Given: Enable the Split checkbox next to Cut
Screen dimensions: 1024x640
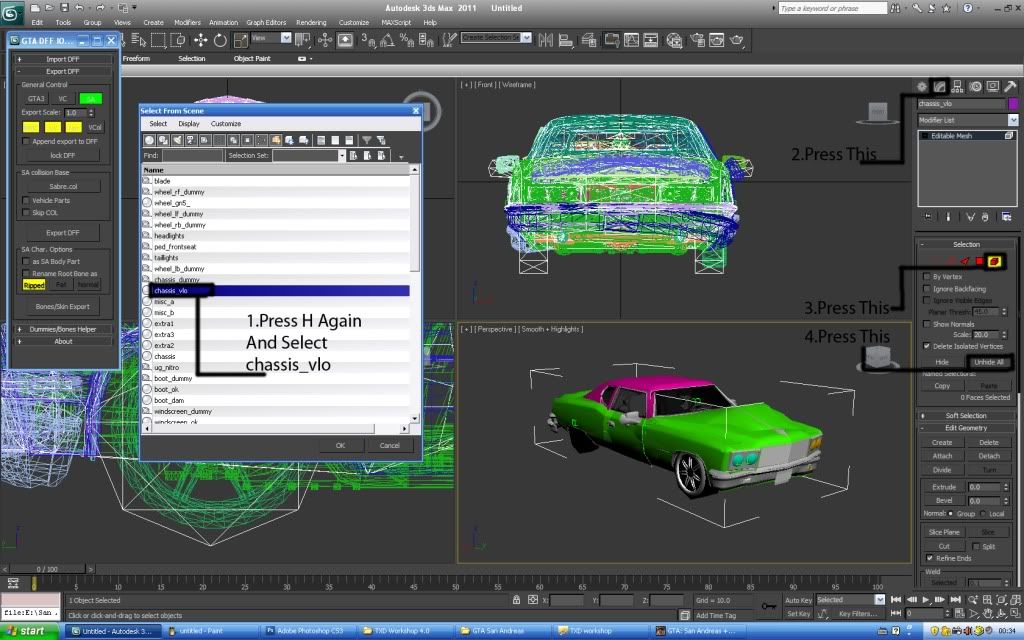Looking at the screenshot, I should click(x=976, y=546).
